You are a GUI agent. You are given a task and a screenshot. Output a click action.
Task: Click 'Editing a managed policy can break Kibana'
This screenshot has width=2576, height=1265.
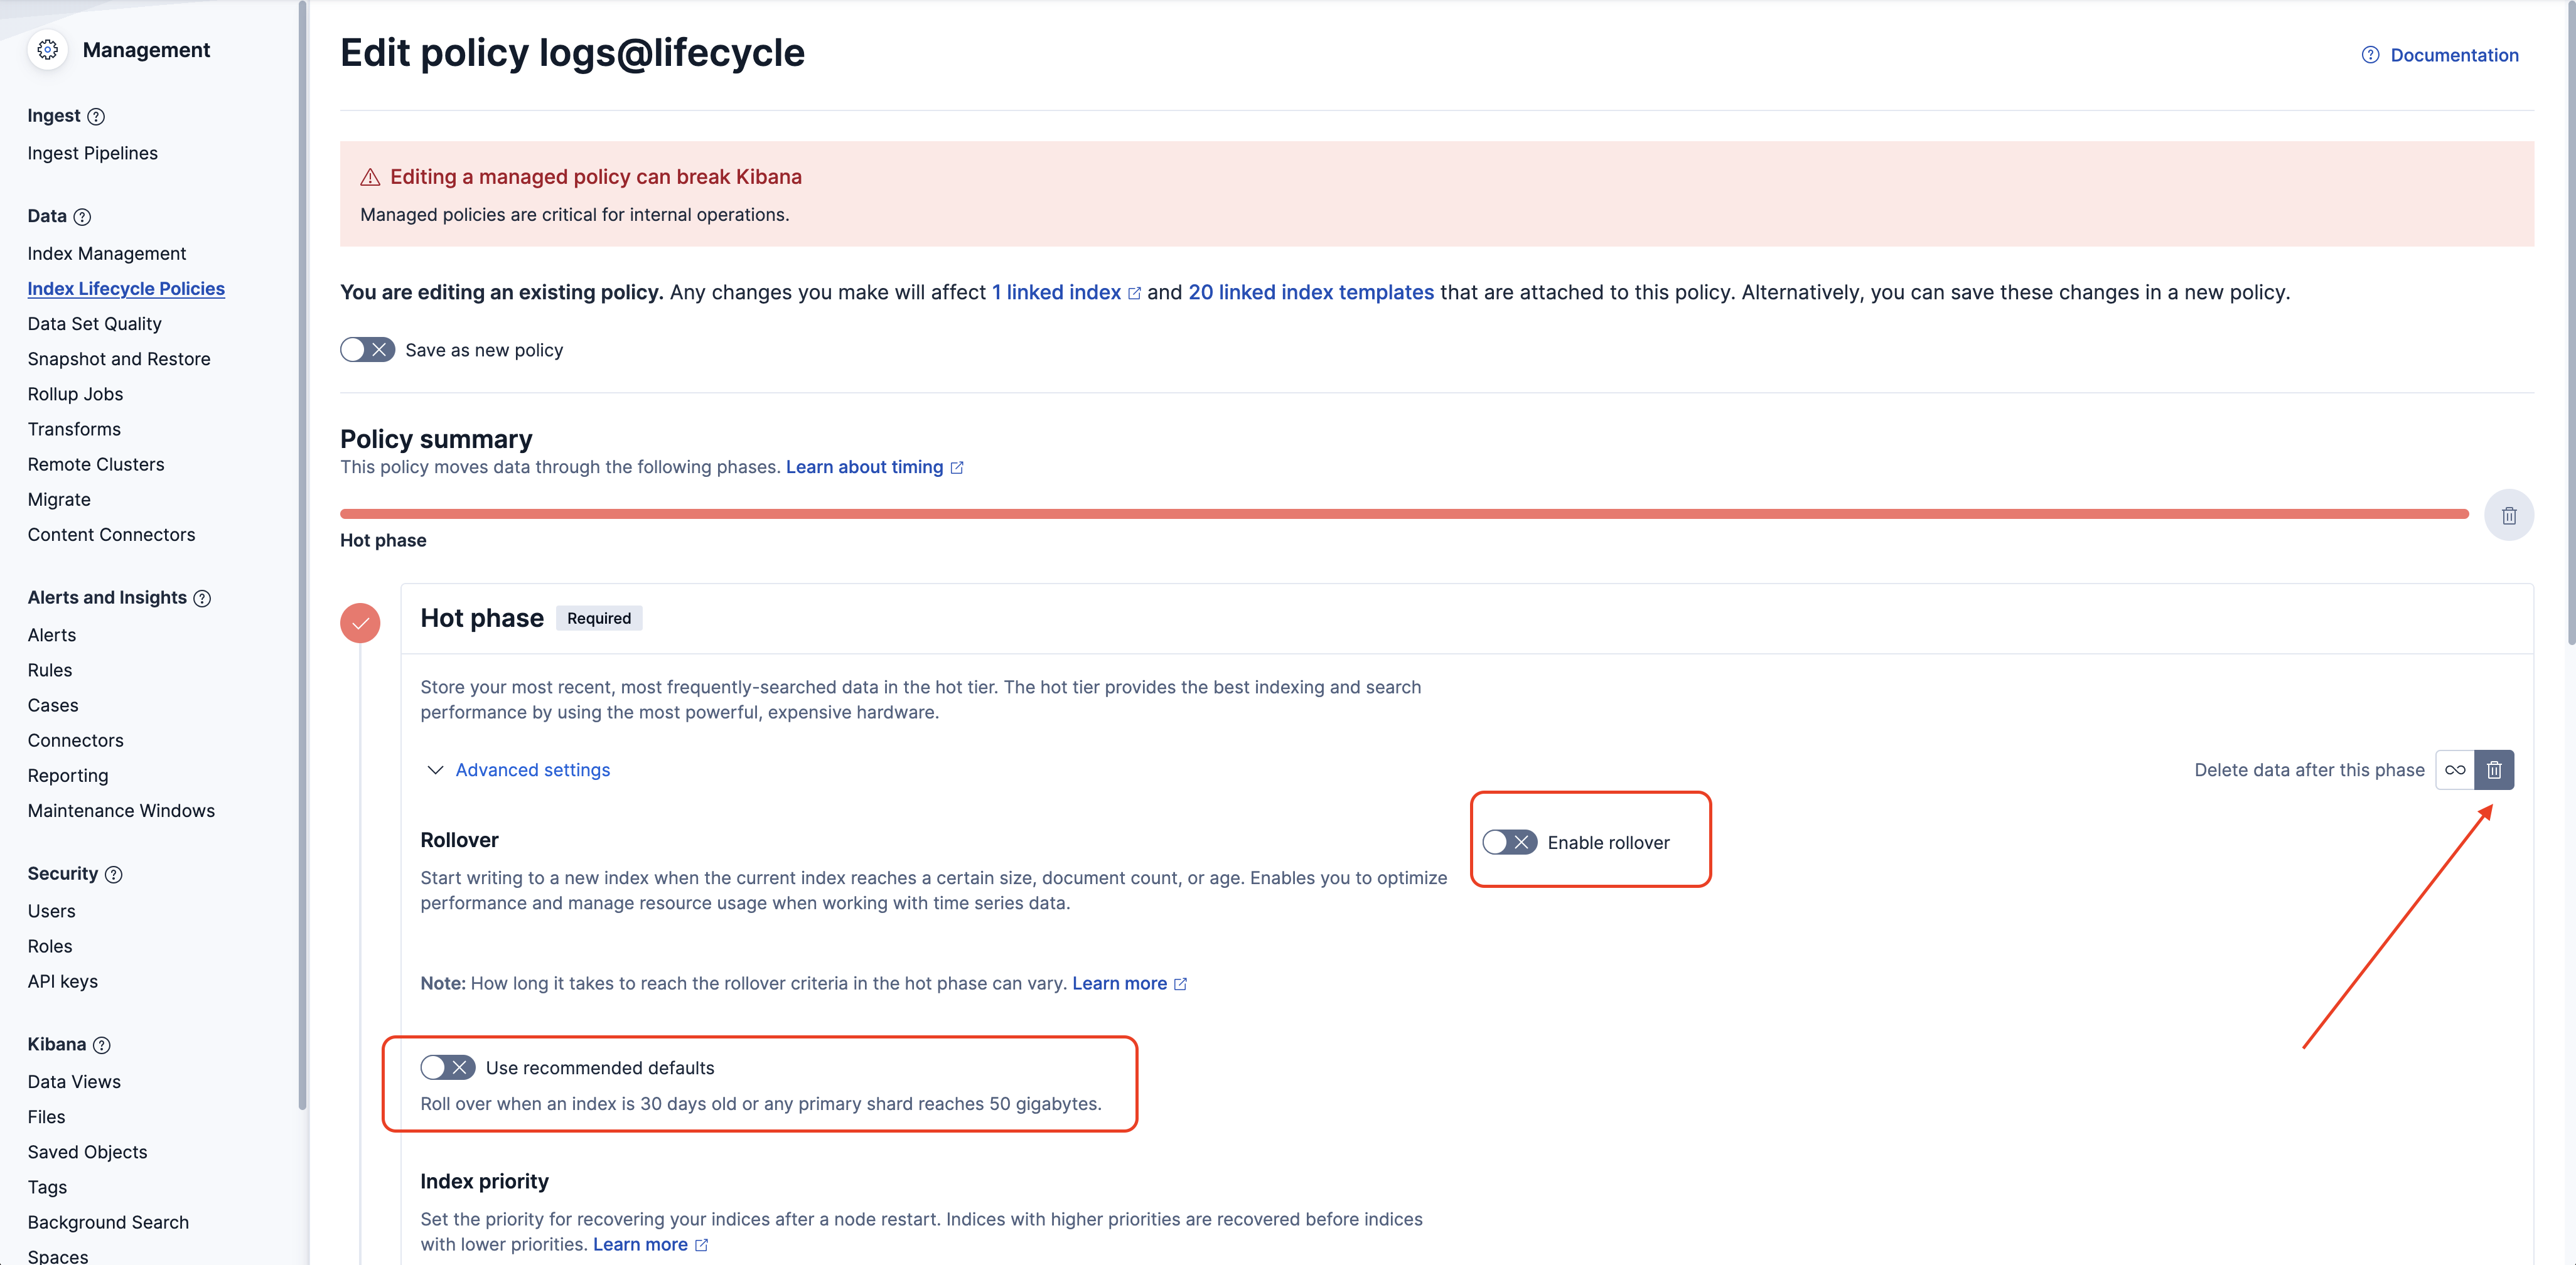(x=596, y=177)
